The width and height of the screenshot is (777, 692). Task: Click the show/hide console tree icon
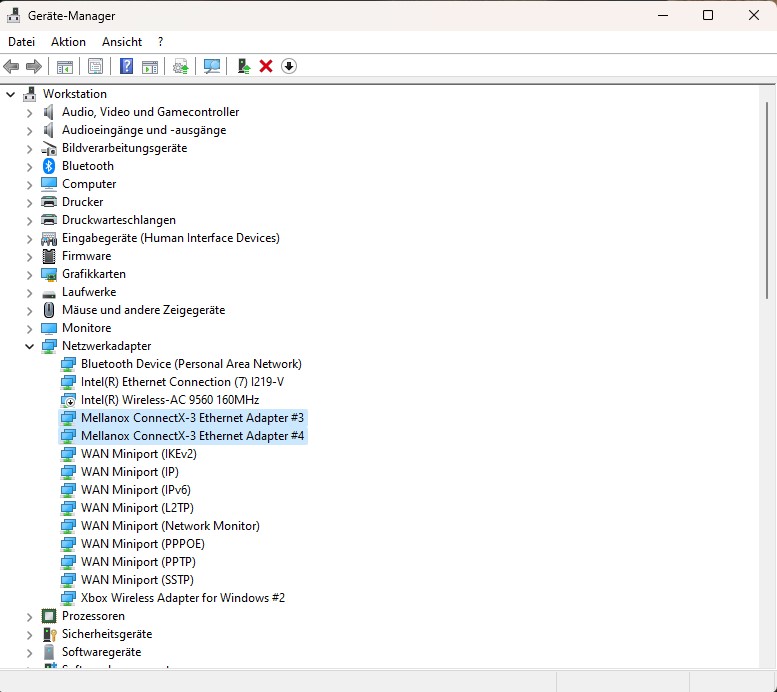tap(64, 66)
